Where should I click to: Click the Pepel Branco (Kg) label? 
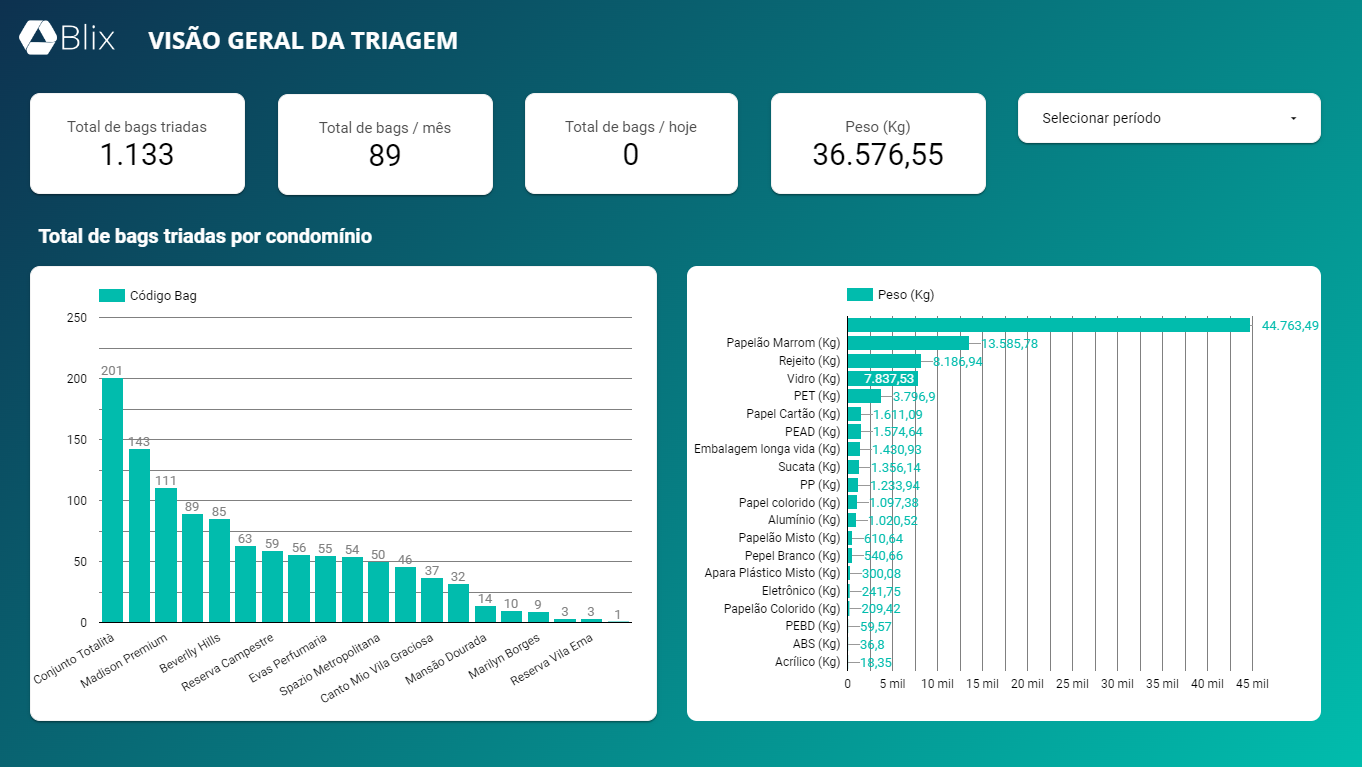[792, 556]
